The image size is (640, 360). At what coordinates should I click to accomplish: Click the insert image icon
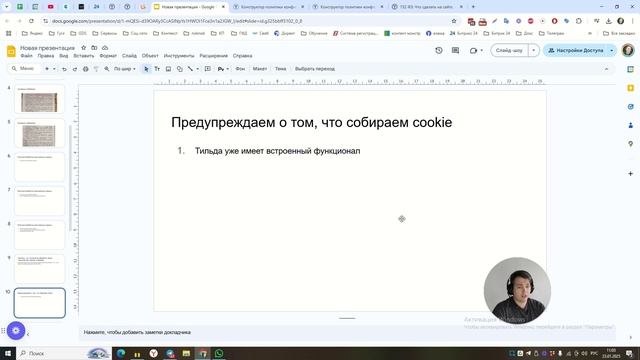[168, 69]
